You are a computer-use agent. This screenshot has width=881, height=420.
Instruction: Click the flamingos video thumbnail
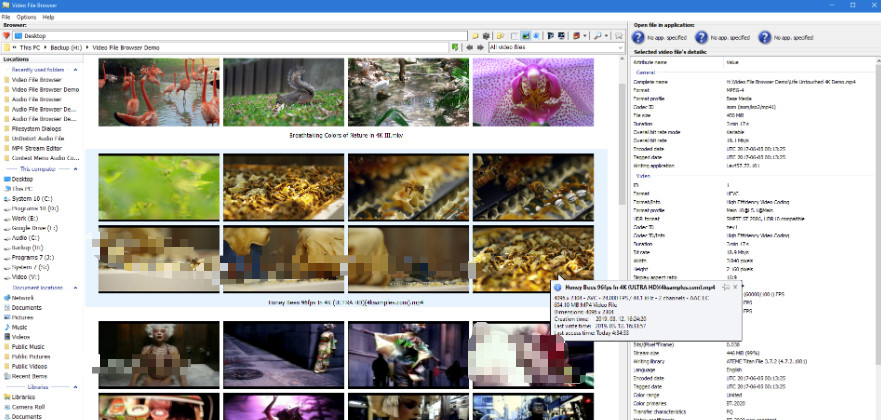(159, 92)
